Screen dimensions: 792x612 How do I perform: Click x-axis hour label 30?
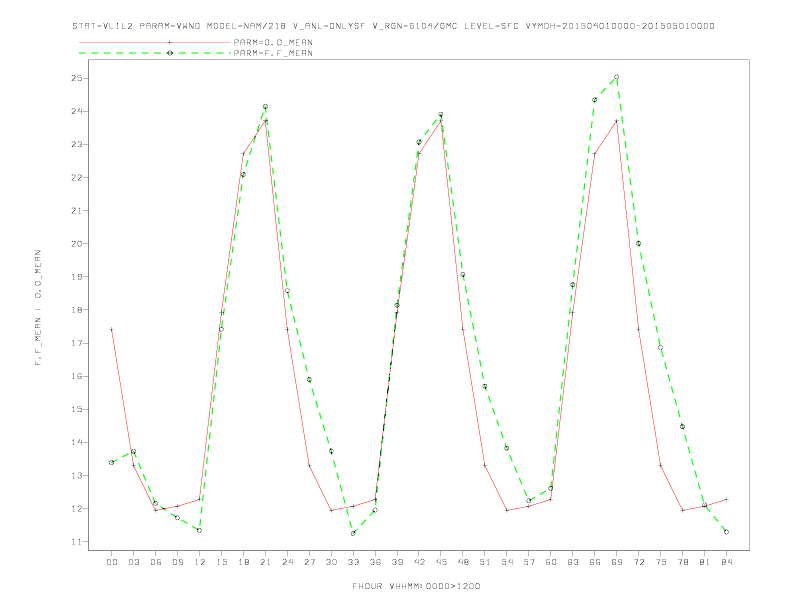(331, 562)
